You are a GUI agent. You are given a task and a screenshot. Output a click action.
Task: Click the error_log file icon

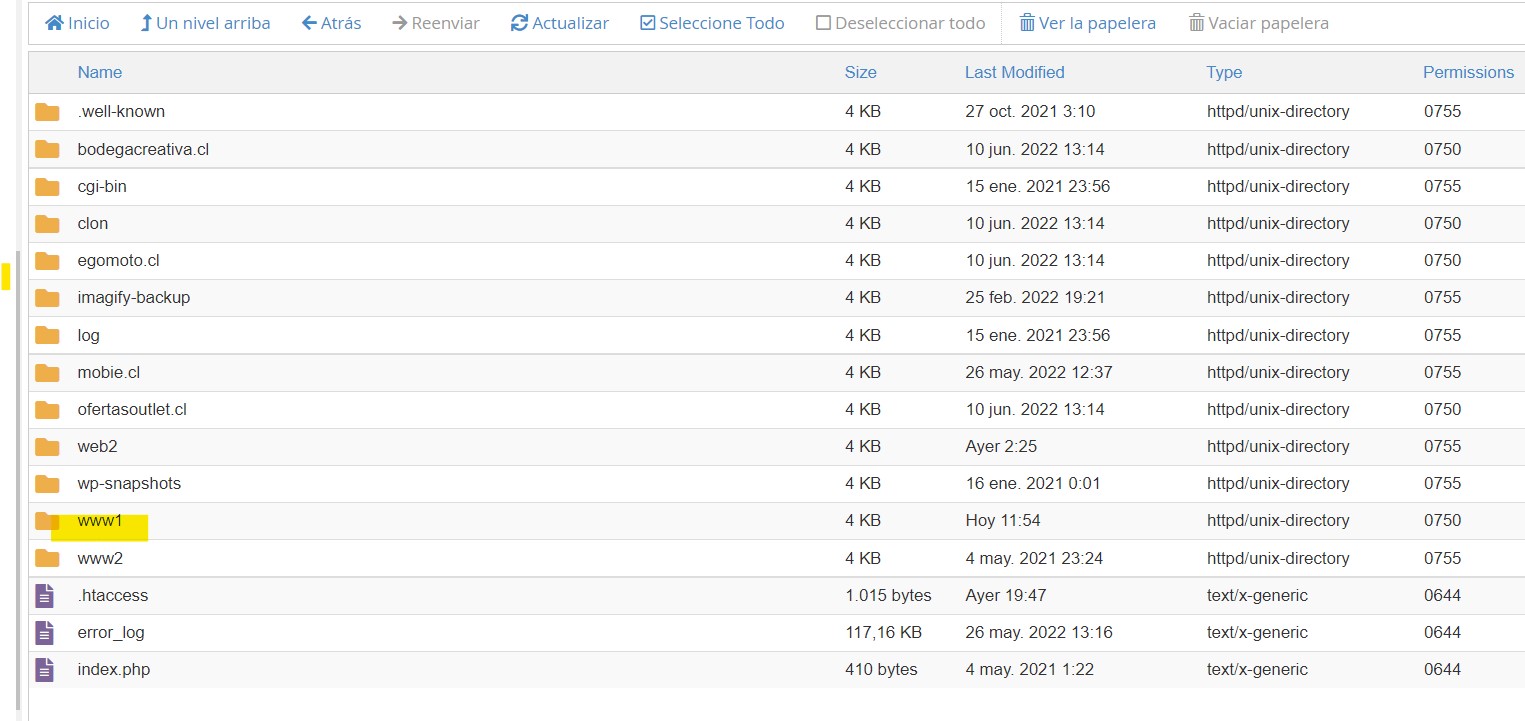44,632
